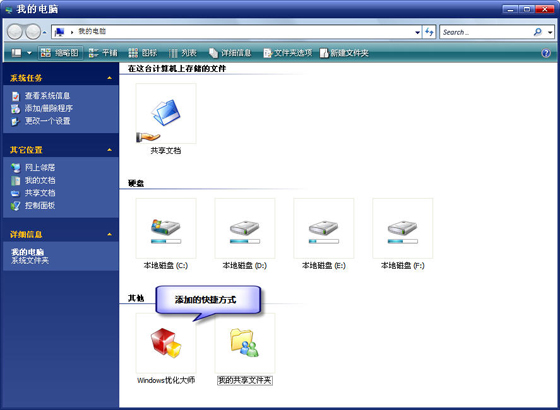560x410 pixels.
Task: Select the 我的共享文件夹 folder icon
Action: [245, 343]
